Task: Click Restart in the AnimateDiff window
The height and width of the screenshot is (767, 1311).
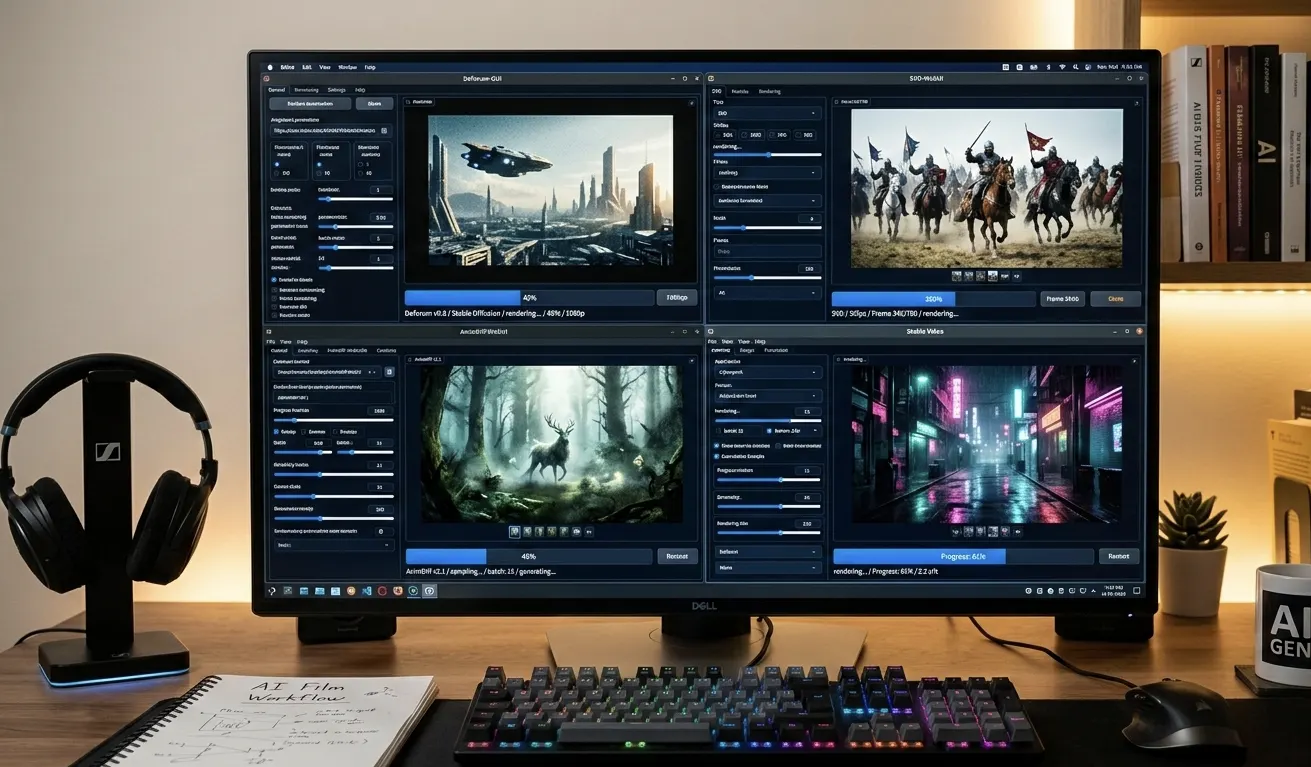Action: (677, 556)
